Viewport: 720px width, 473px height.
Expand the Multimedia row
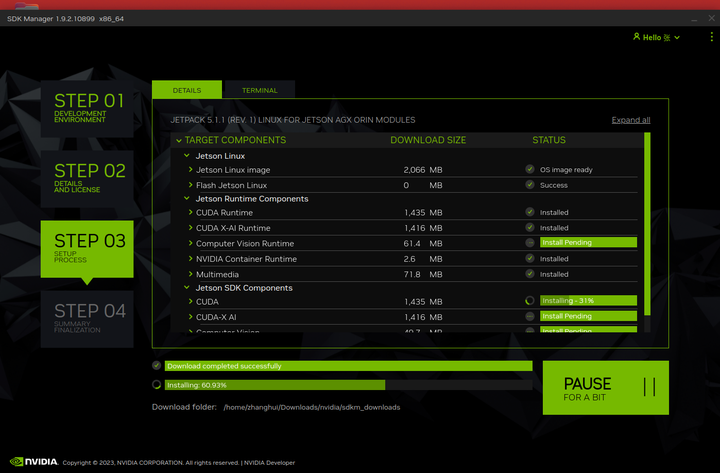click(x=191, y=274)
